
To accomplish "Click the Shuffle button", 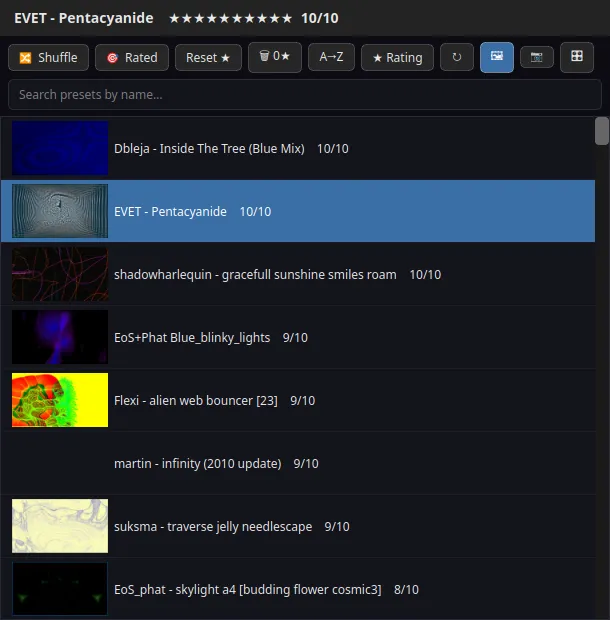I will point(48,58).
